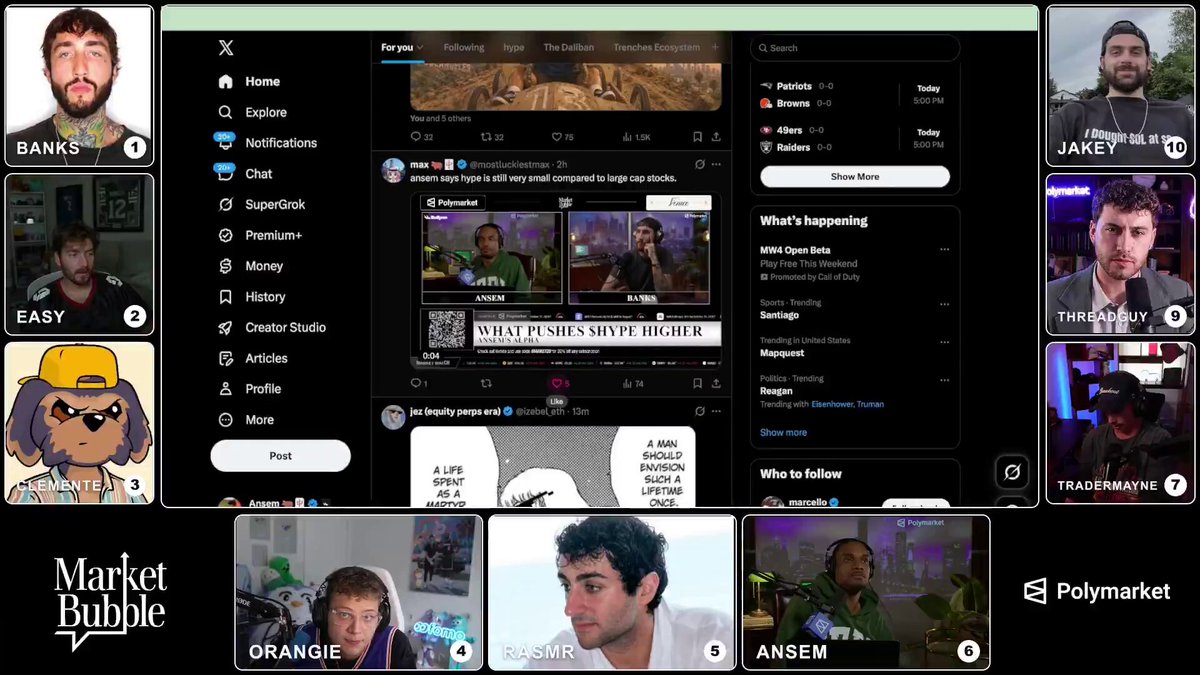Open the Patriots vs Browns game

[x=855, y=95]
